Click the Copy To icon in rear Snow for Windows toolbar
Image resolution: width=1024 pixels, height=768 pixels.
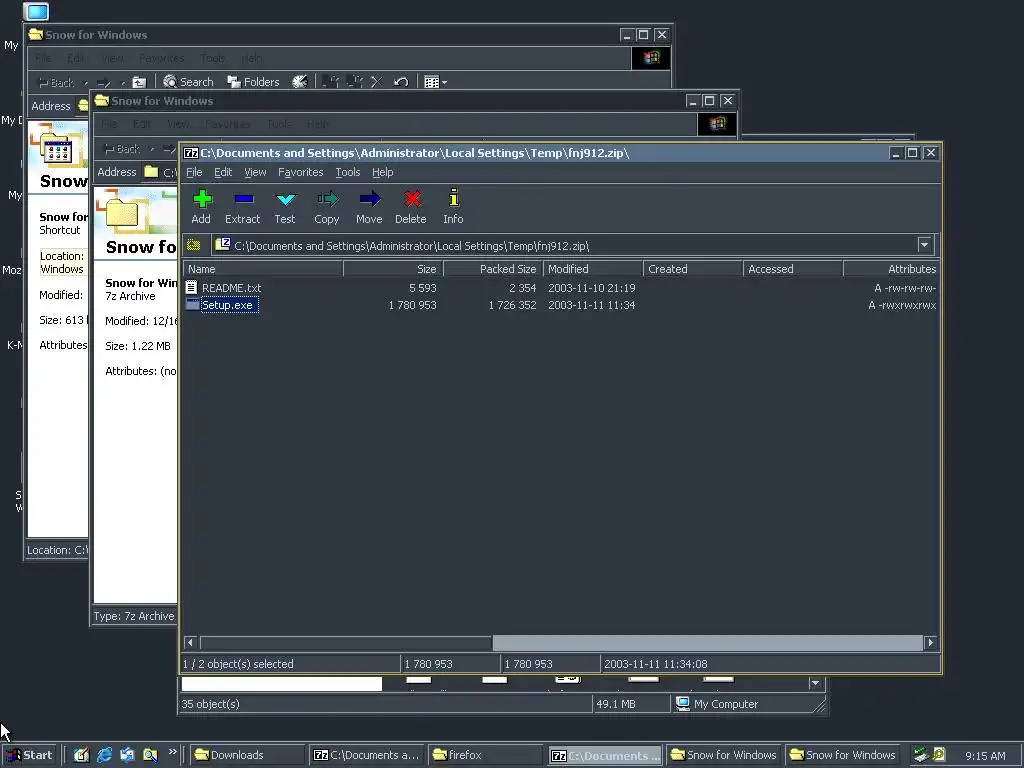point(354,82)
